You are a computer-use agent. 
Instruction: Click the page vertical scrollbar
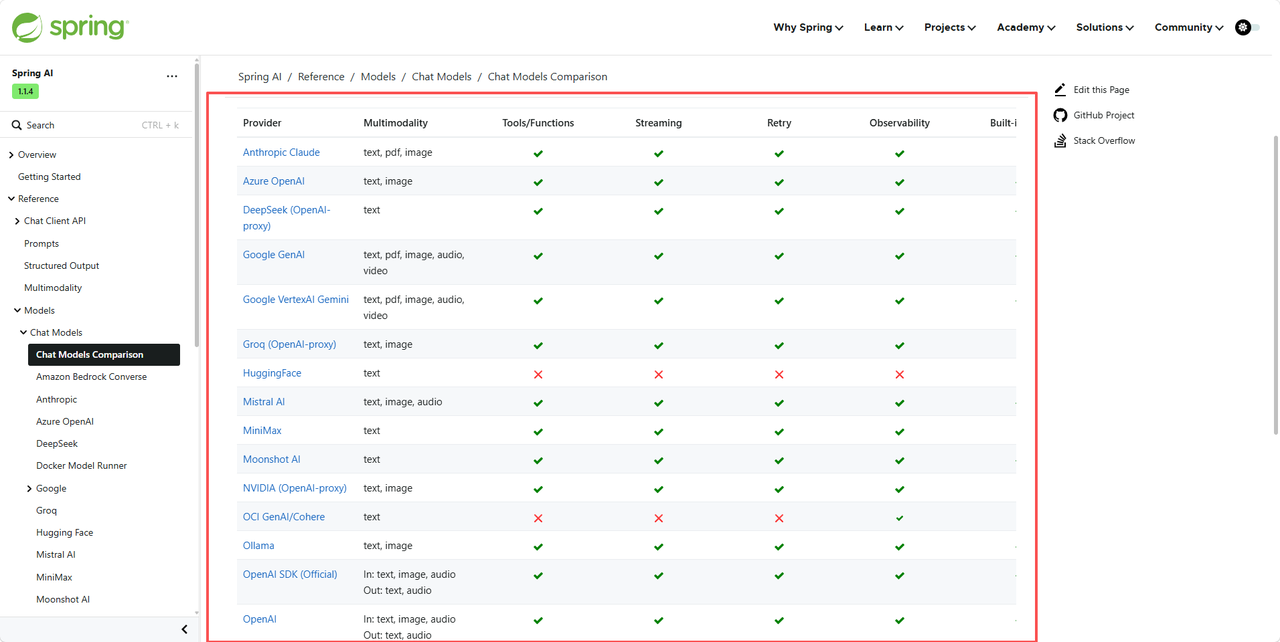[1275, 285]
